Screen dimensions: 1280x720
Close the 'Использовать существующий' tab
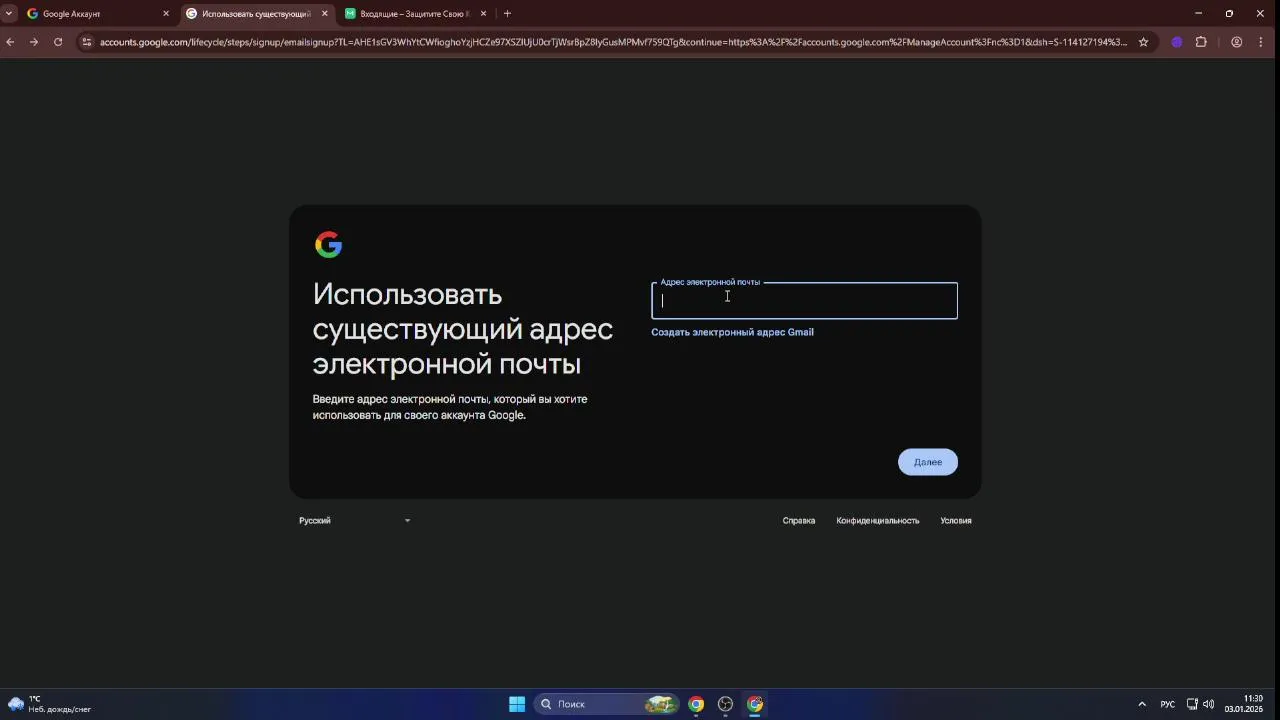point(324,14)
